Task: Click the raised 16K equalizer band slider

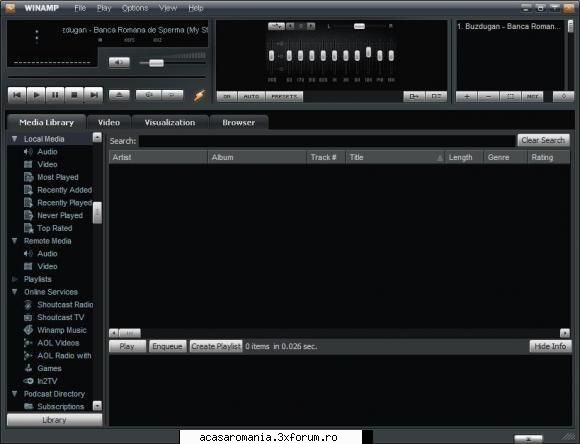Action: pos(368,52)
